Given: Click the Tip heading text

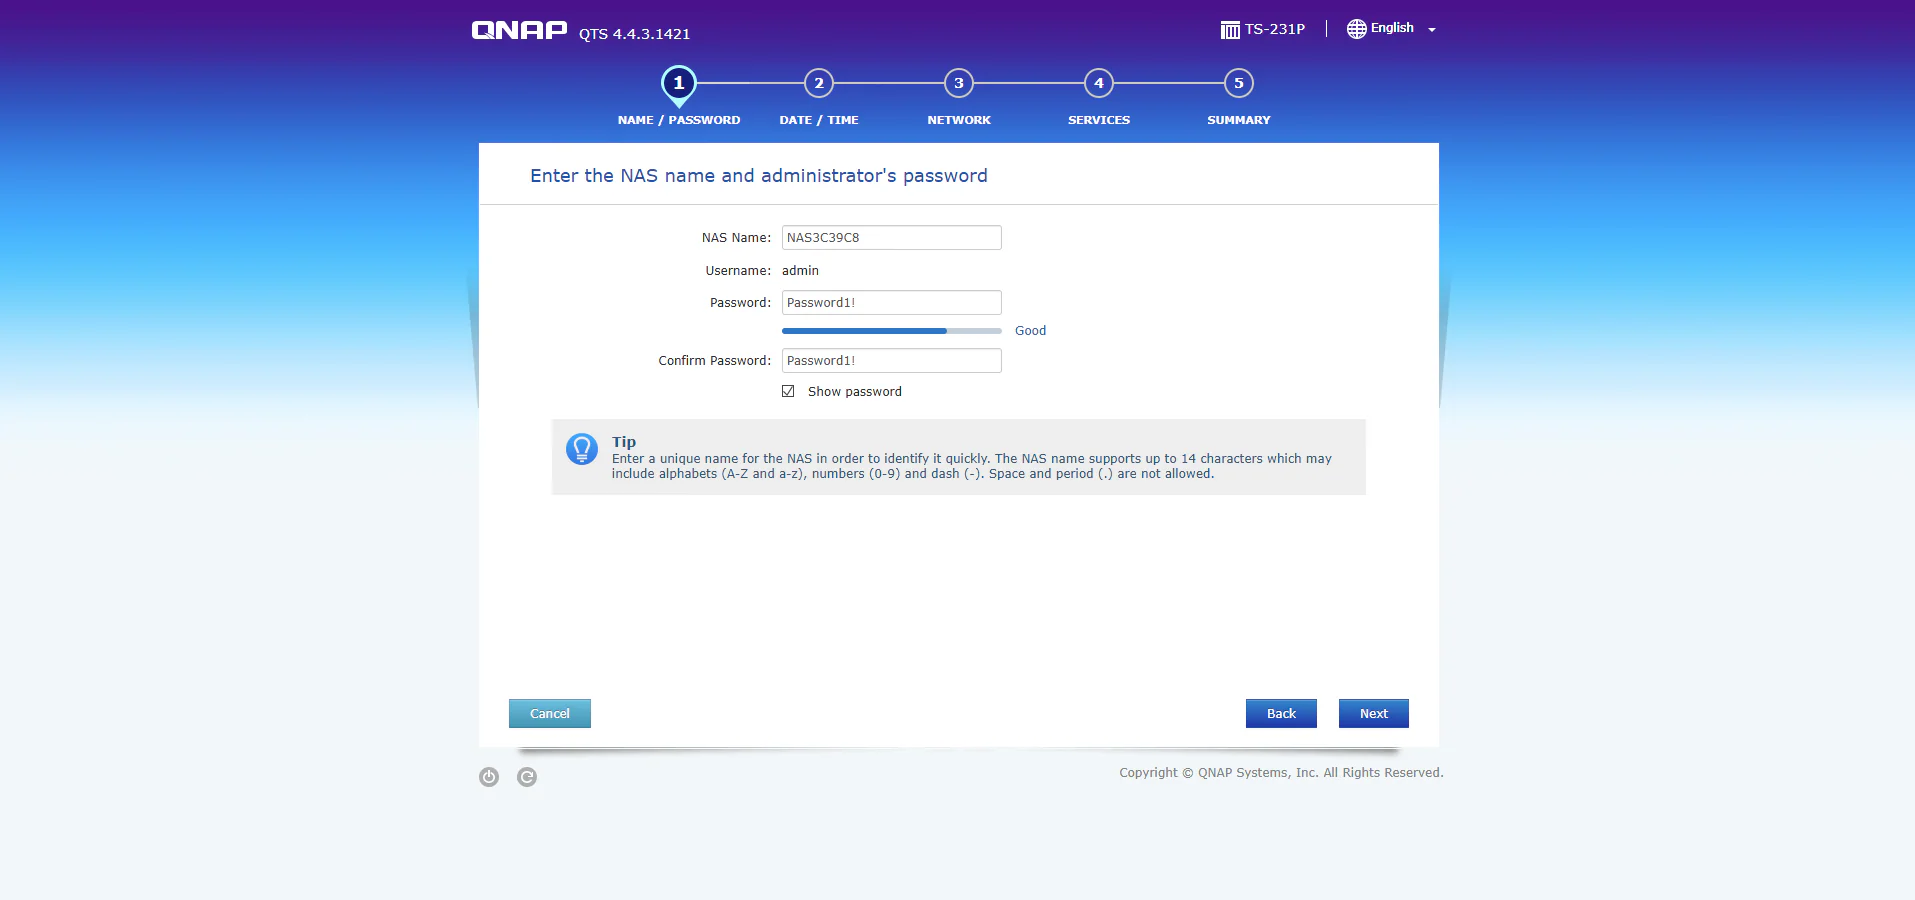Looking at the screenshot, I should (x=624, y=442).
